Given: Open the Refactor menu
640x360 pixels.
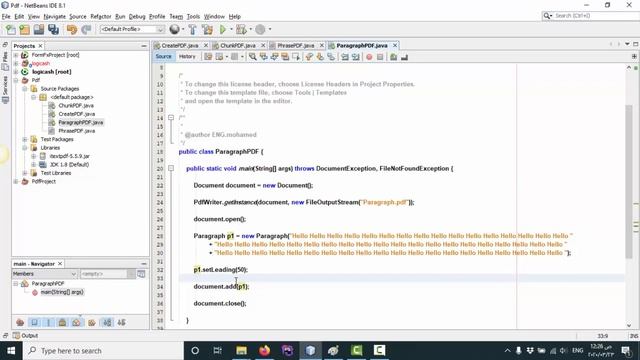Looking at the screenshot, I should point(100,17).
